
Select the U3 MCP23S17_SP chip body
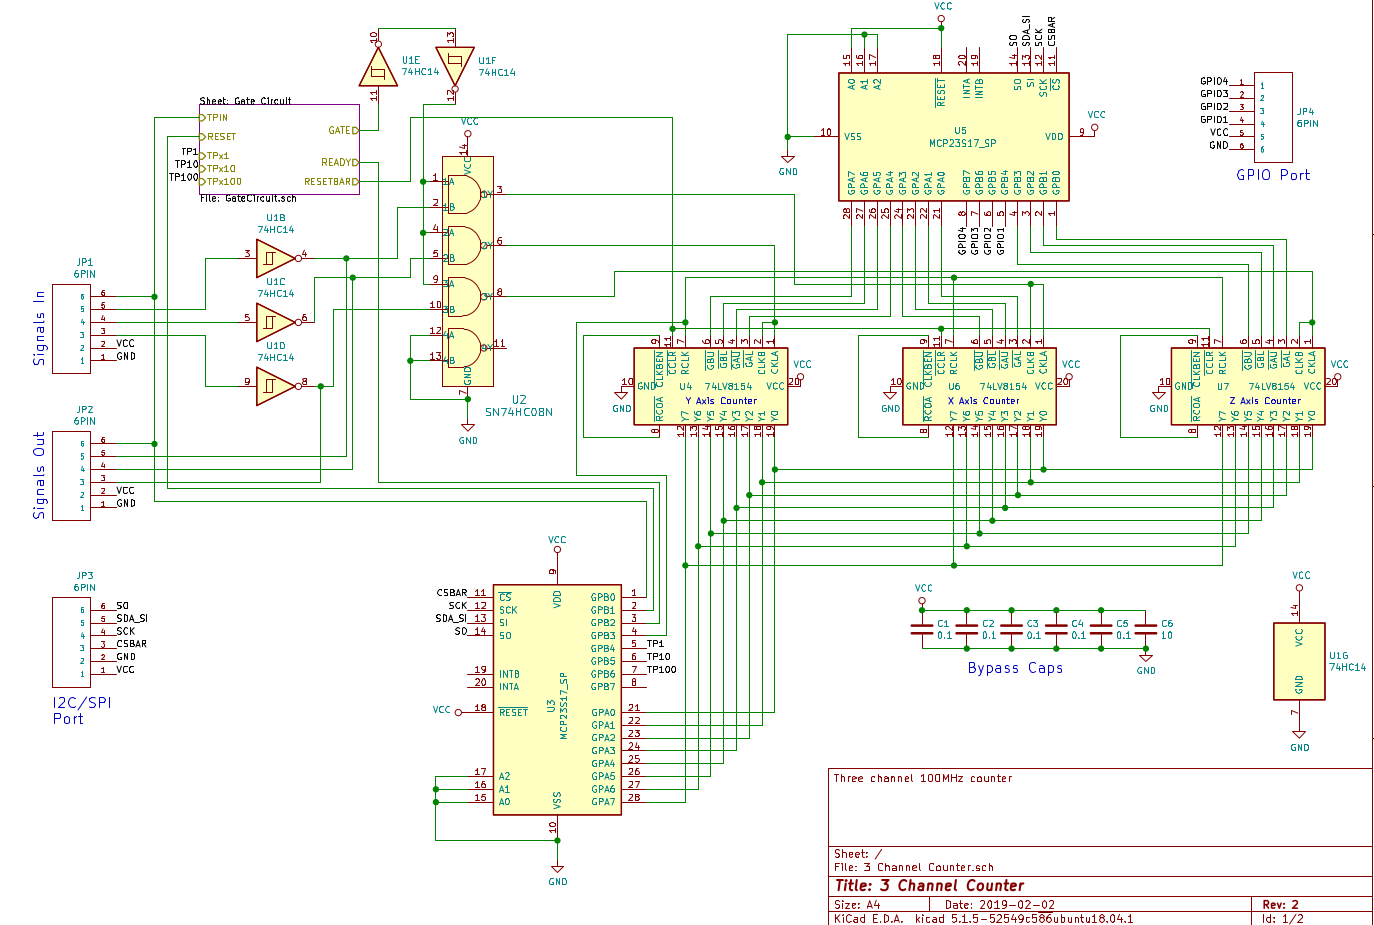pos(557,700)
